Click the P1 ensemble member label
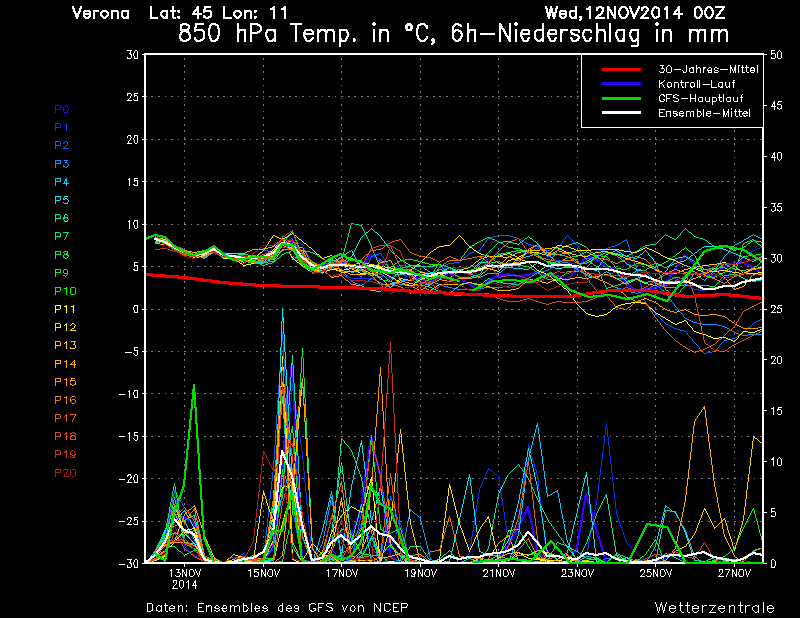This screenshot has width=800, height=618. tap(62, 127)
